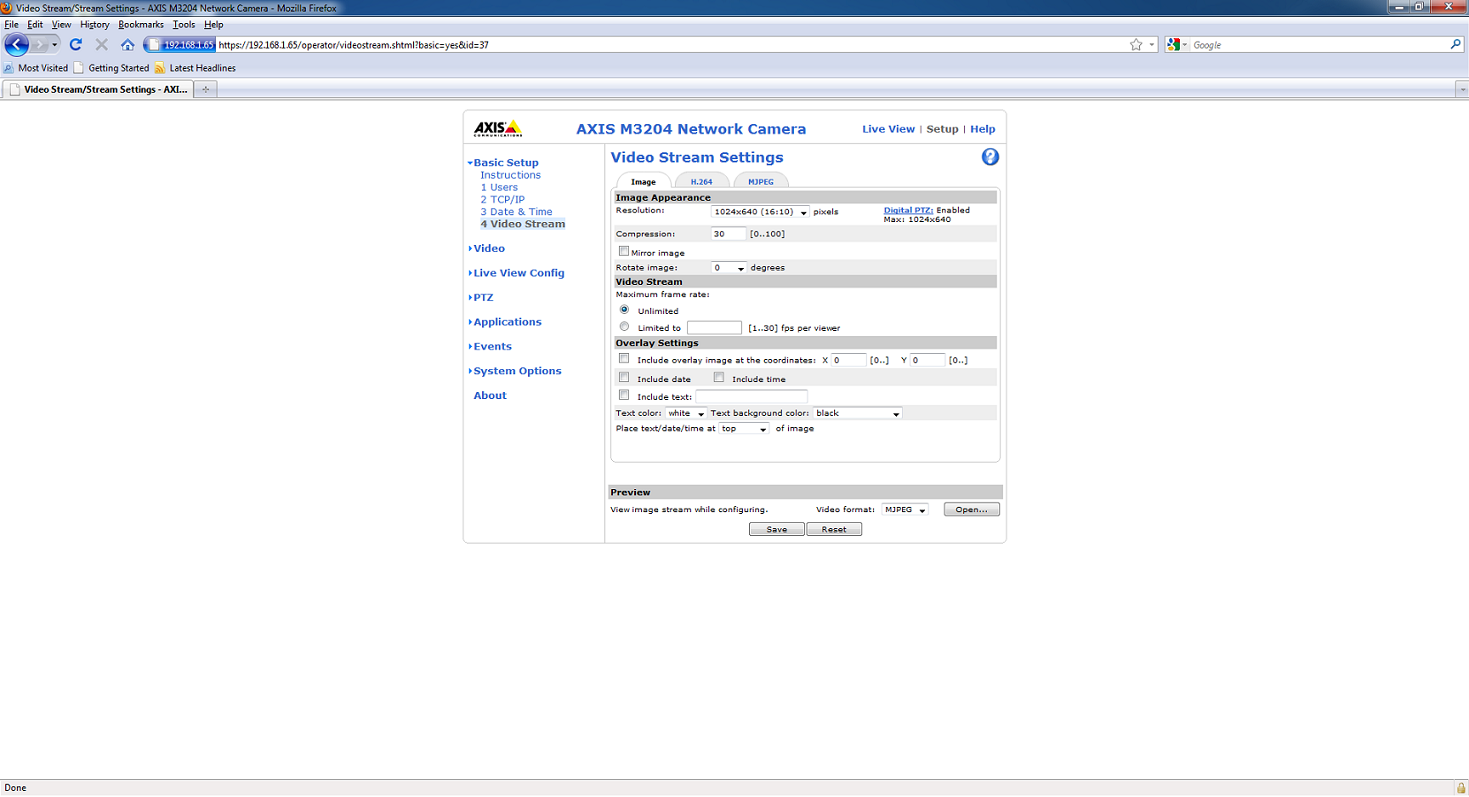Enable the Mirror image checkbox
This screenshot has width=1469, height=797.
pos(624,252)
